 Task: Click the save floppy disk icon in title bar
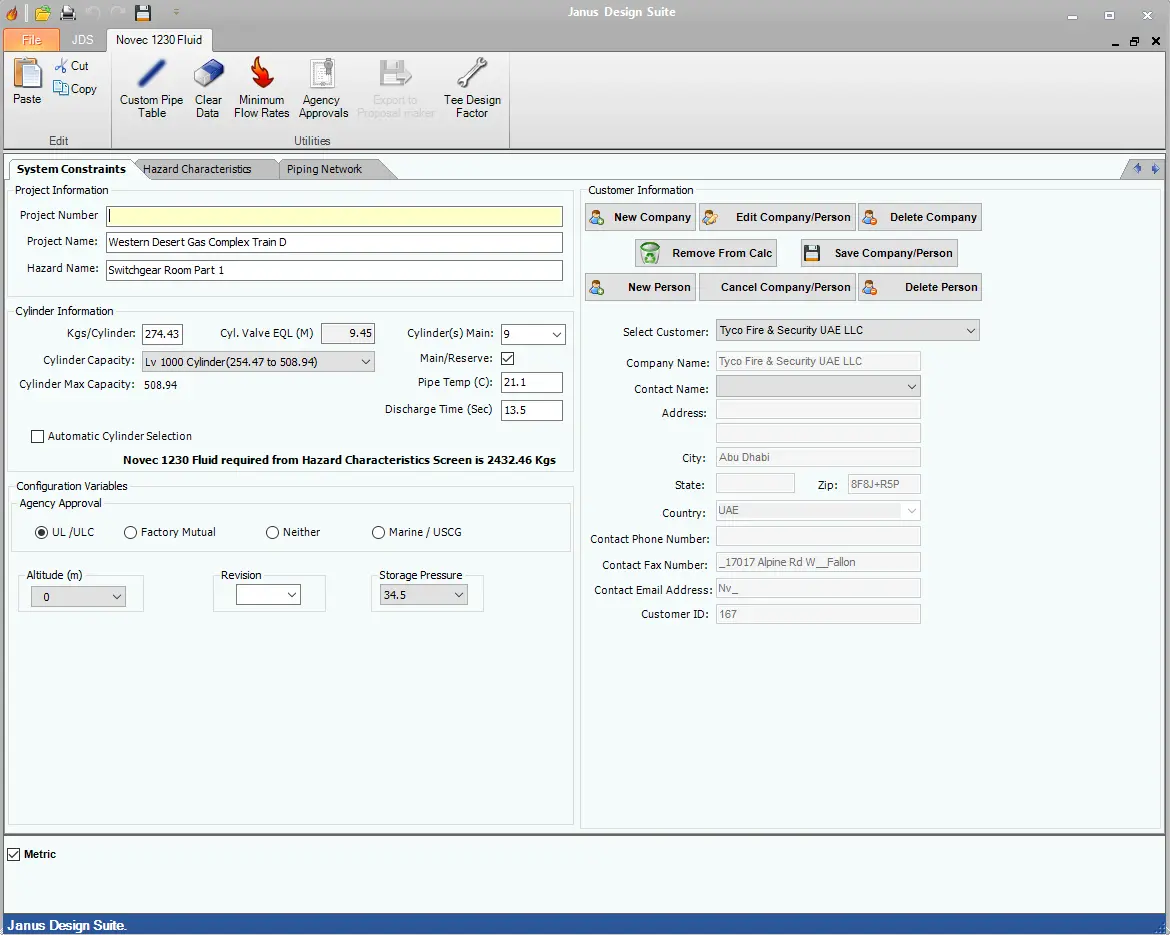pyautogui.click(x=143, y=13)
